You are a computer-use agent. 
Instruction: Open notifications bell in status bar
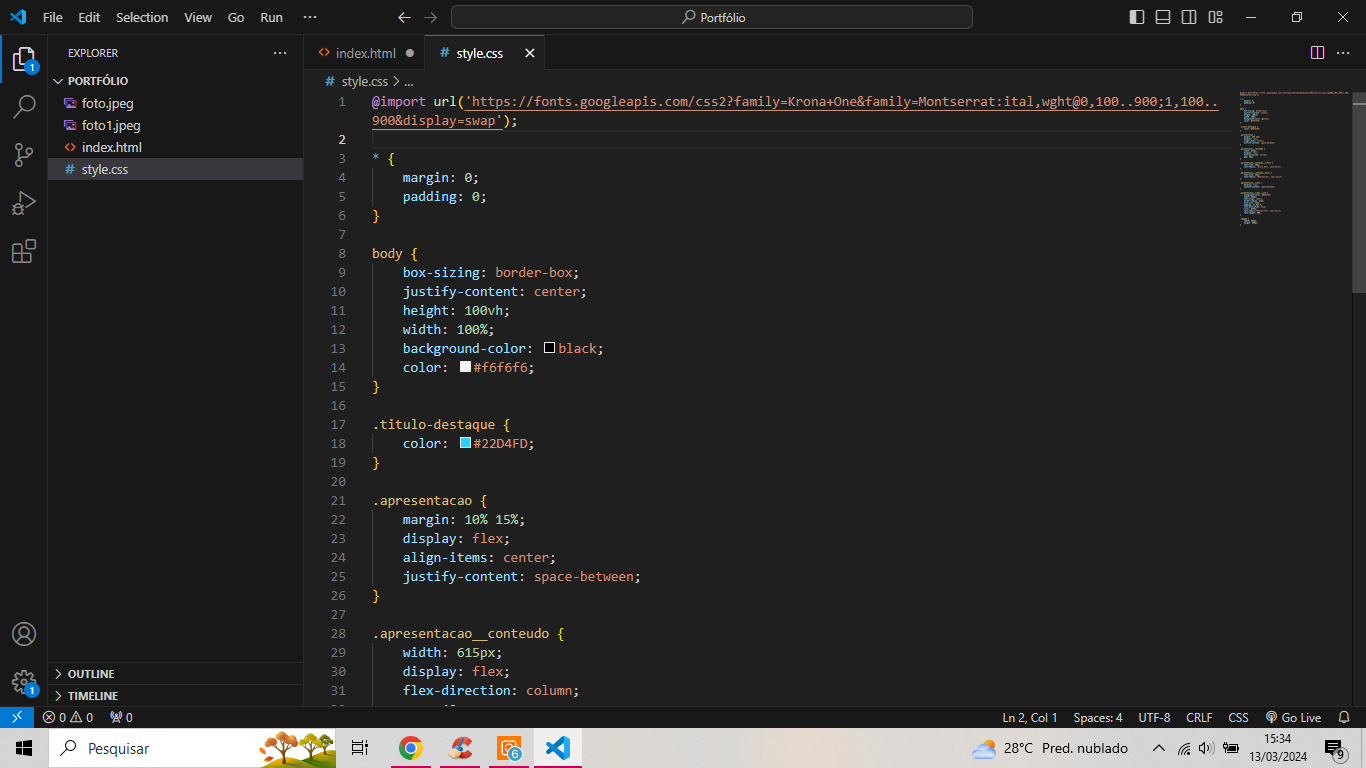tap(1344, 717)
